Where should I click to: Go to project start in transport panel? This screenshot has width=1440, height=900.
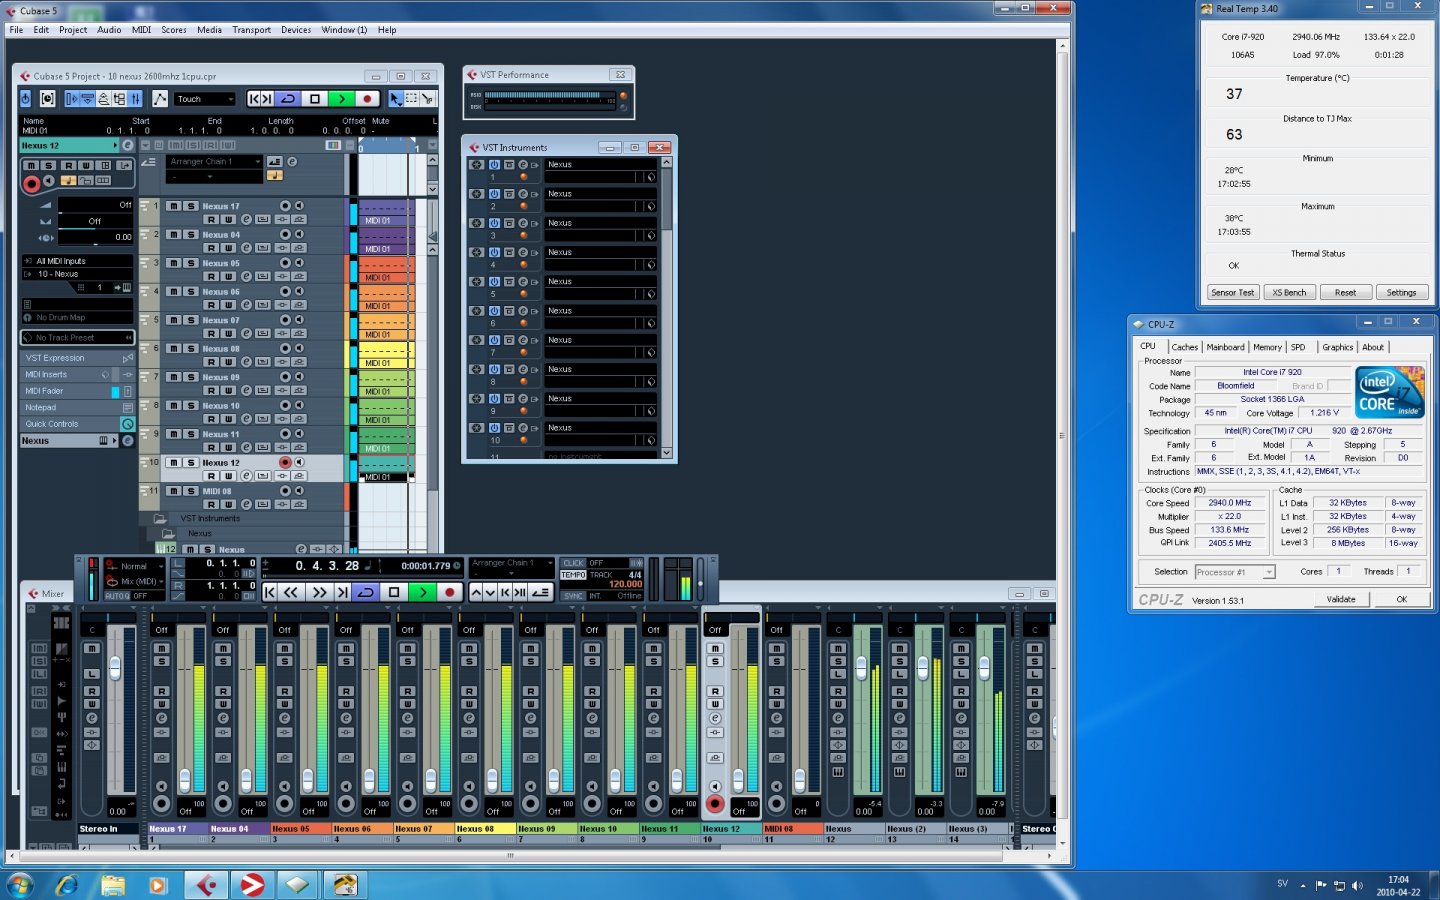[269, 592]
